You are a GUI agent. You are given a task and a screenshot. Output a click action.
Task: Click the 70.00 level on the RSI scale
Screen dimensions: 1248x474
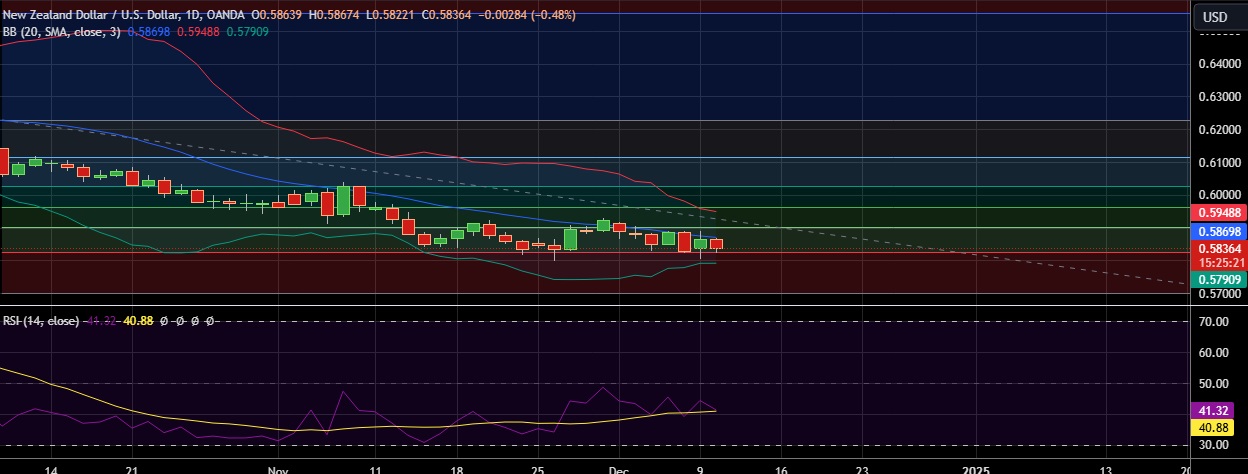pyautogui.click(x=1213, y=322)
